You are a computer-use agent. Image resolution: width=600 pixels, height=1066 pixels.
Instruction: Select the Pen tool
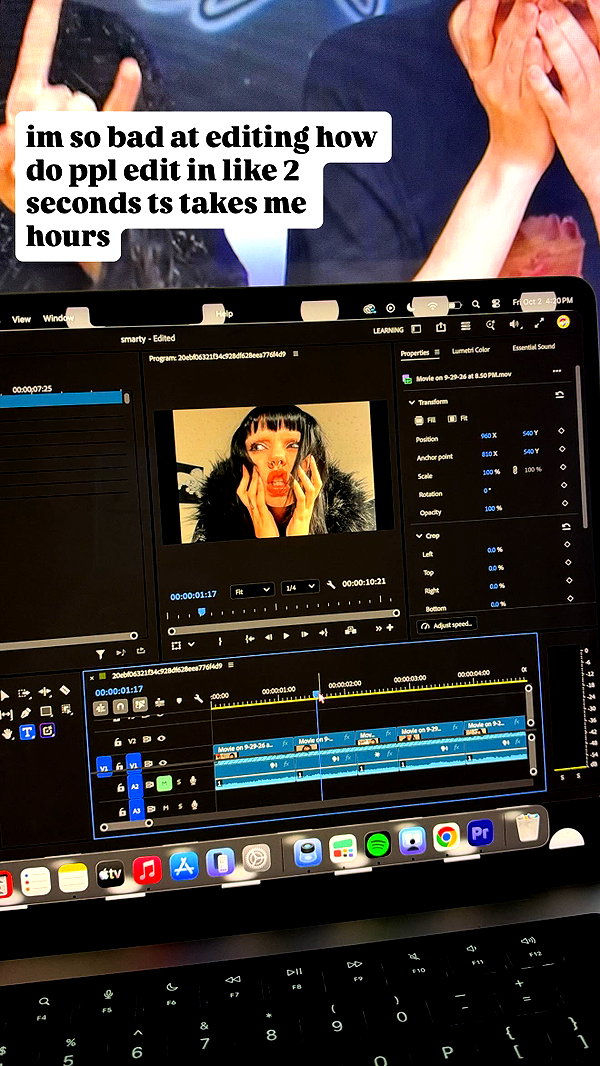coord(26,713)
